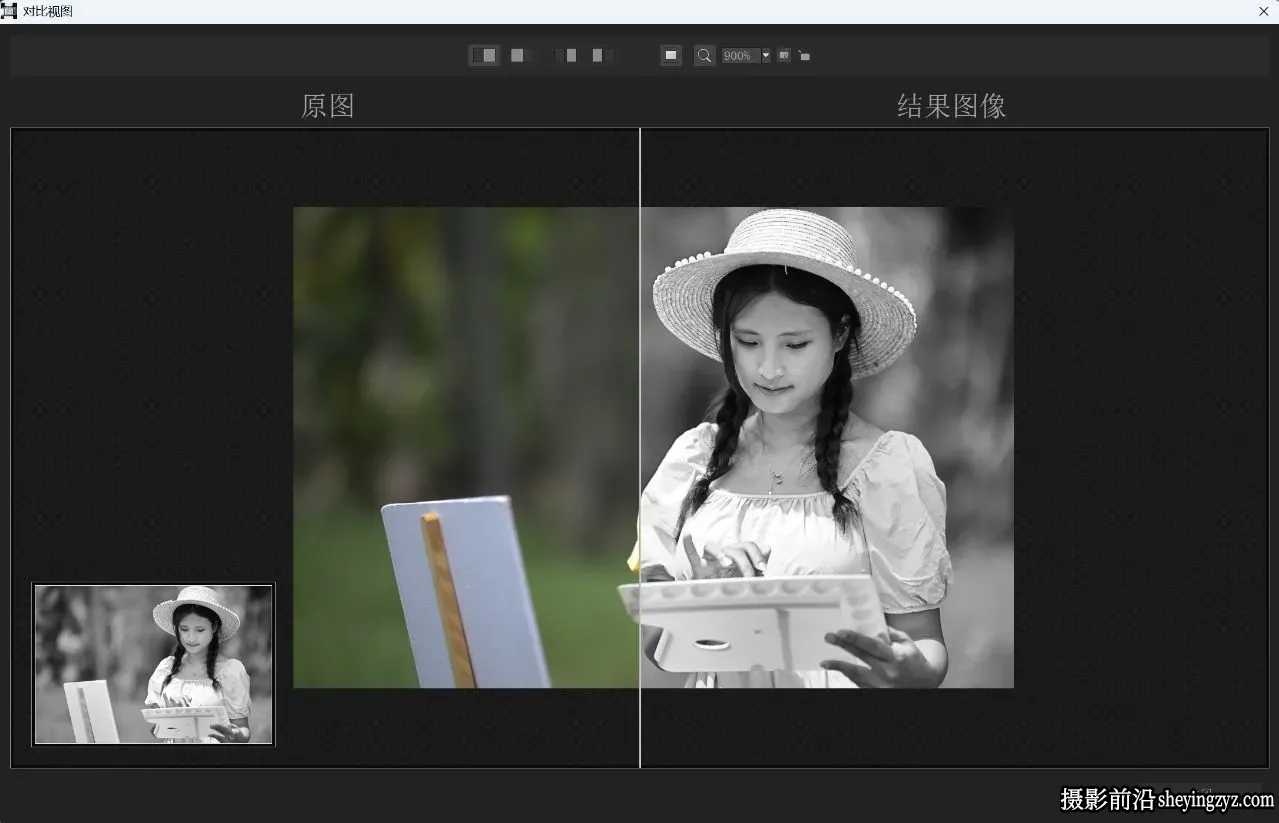This screenshot has height=823, width=1279.
Task: Choose the fourth compare layout icon
Action: [602, 55]
